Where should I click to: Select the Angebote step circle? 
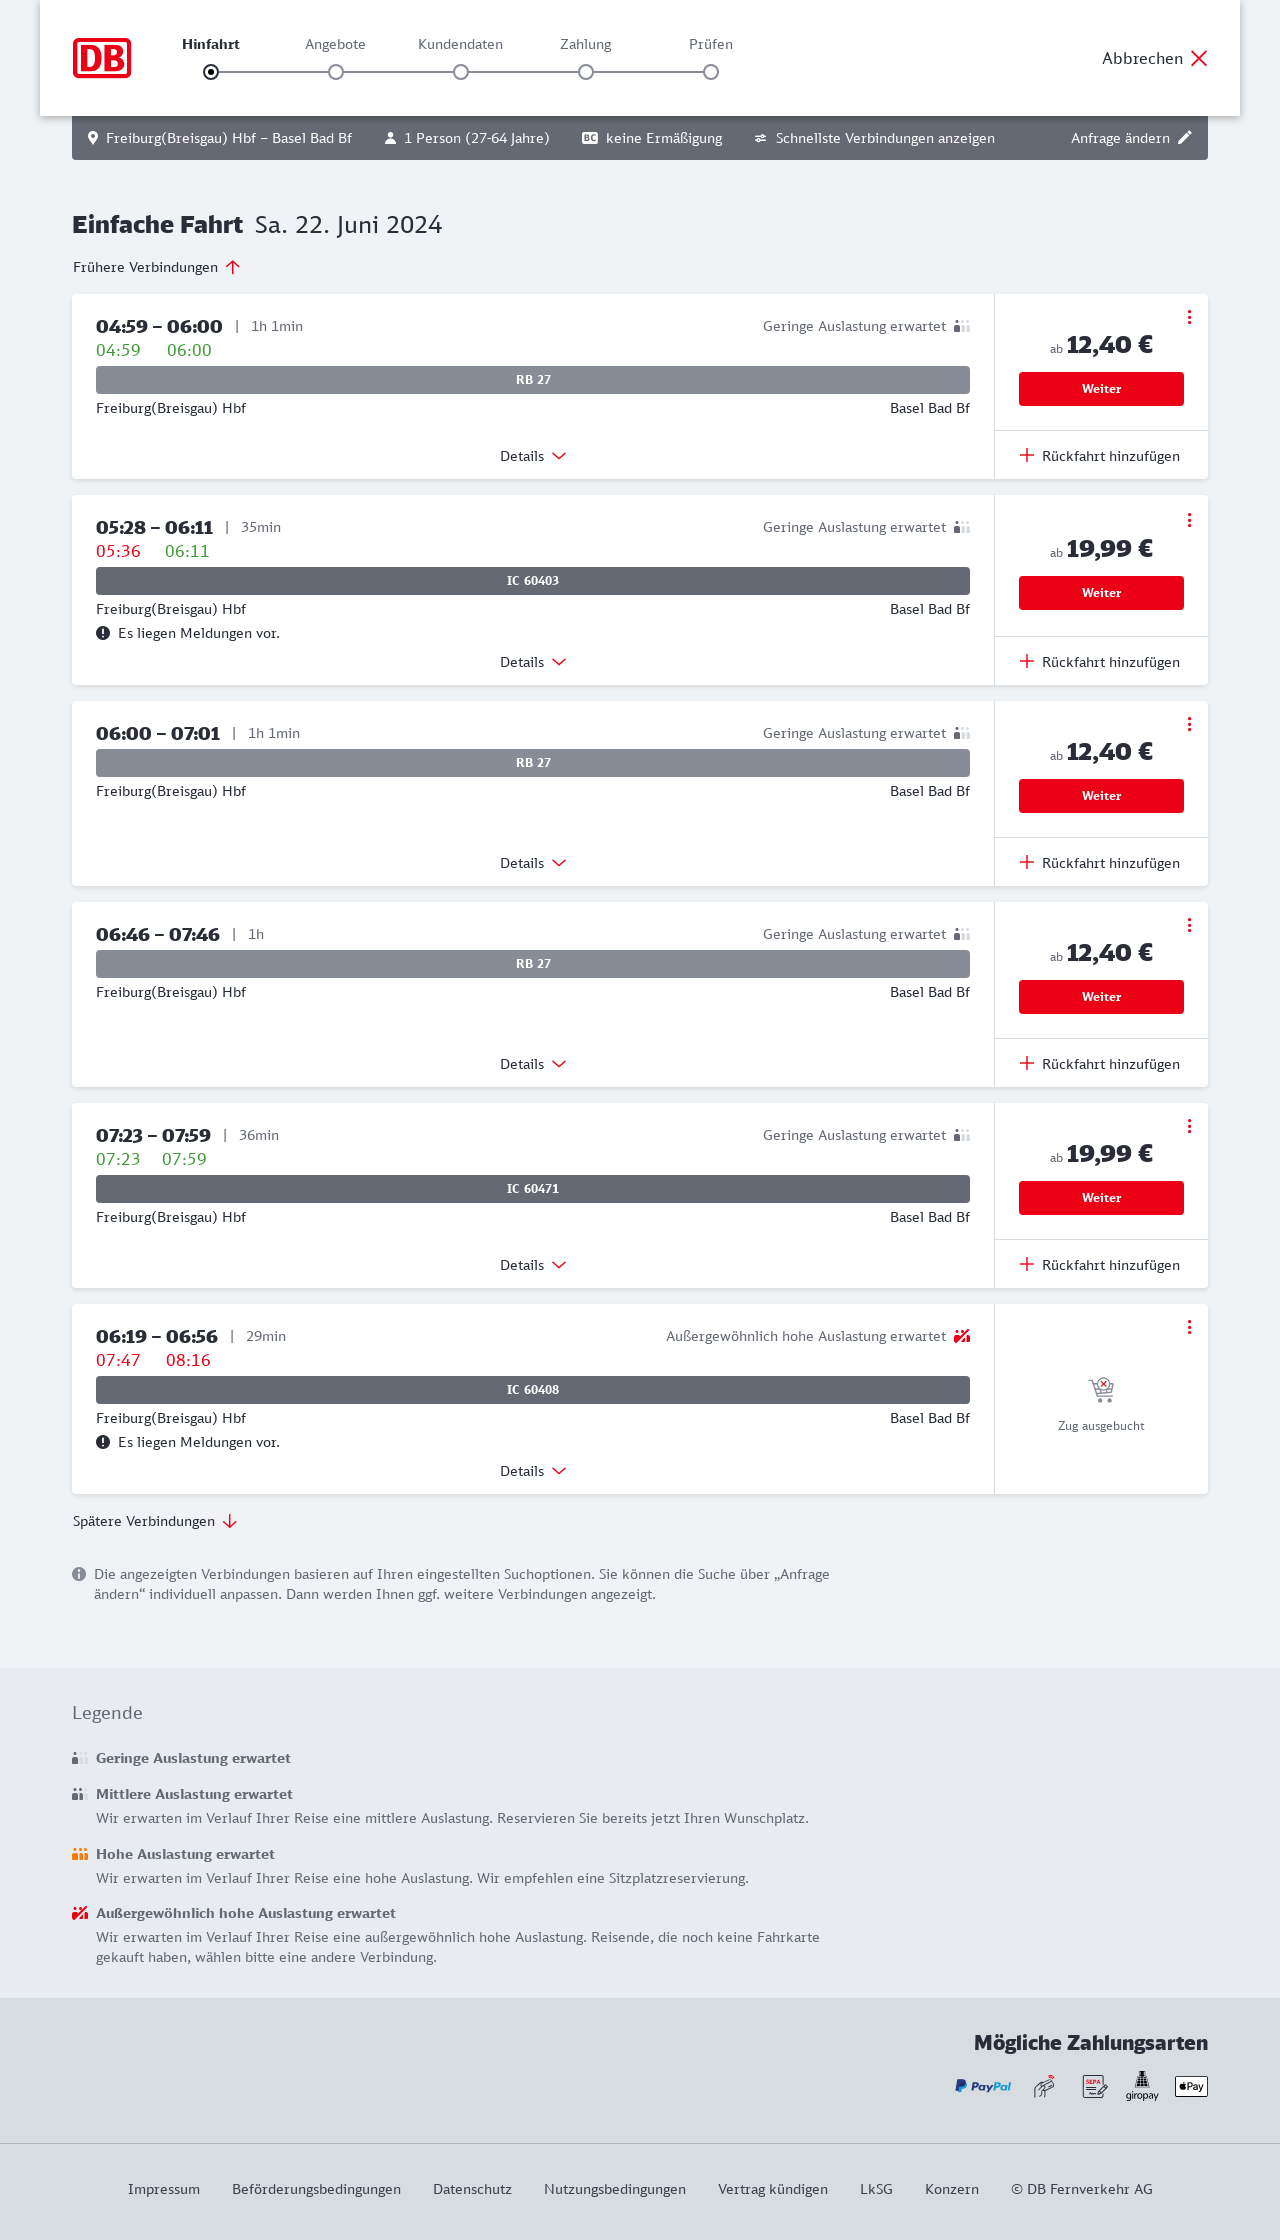click(336, 72)
